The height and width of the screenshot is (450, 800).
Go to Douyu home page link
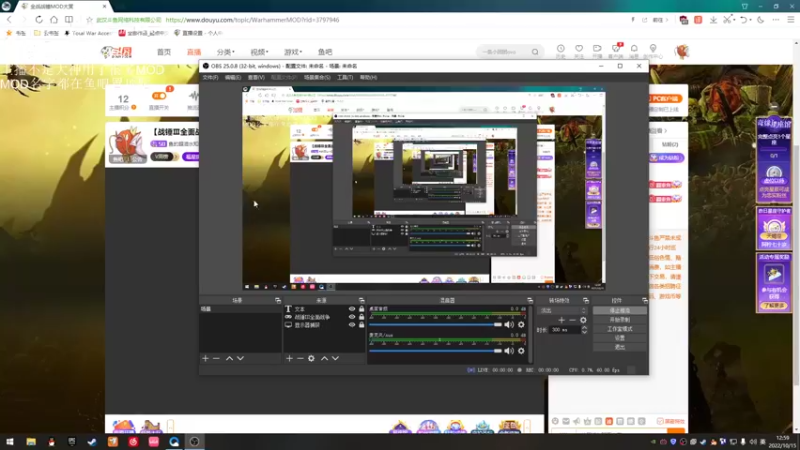(x=164, y=52)
